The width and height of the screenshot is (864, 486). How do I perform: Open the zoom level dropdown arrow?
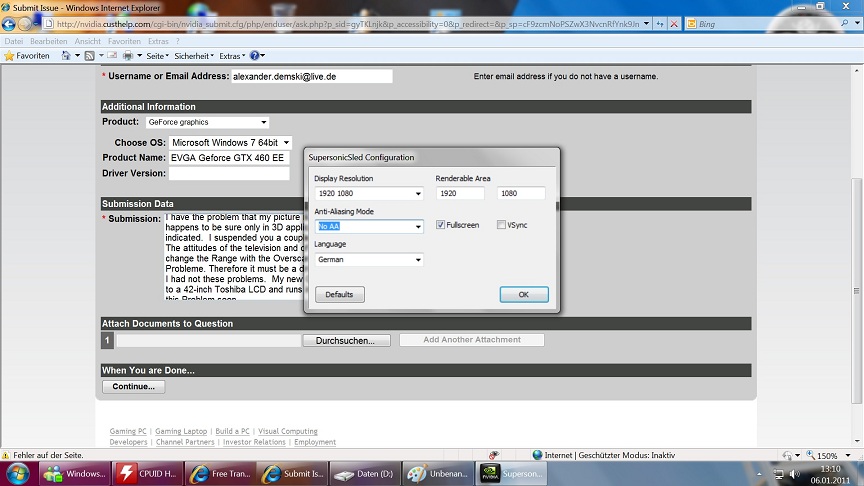click(x=847, y=455)
